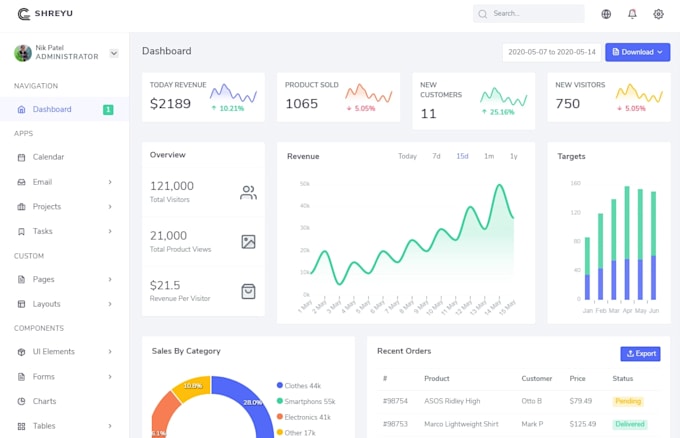680x438 pixels.
Task: Expand the Nik Patel user dropdown arrow
Action: [114, 53]
